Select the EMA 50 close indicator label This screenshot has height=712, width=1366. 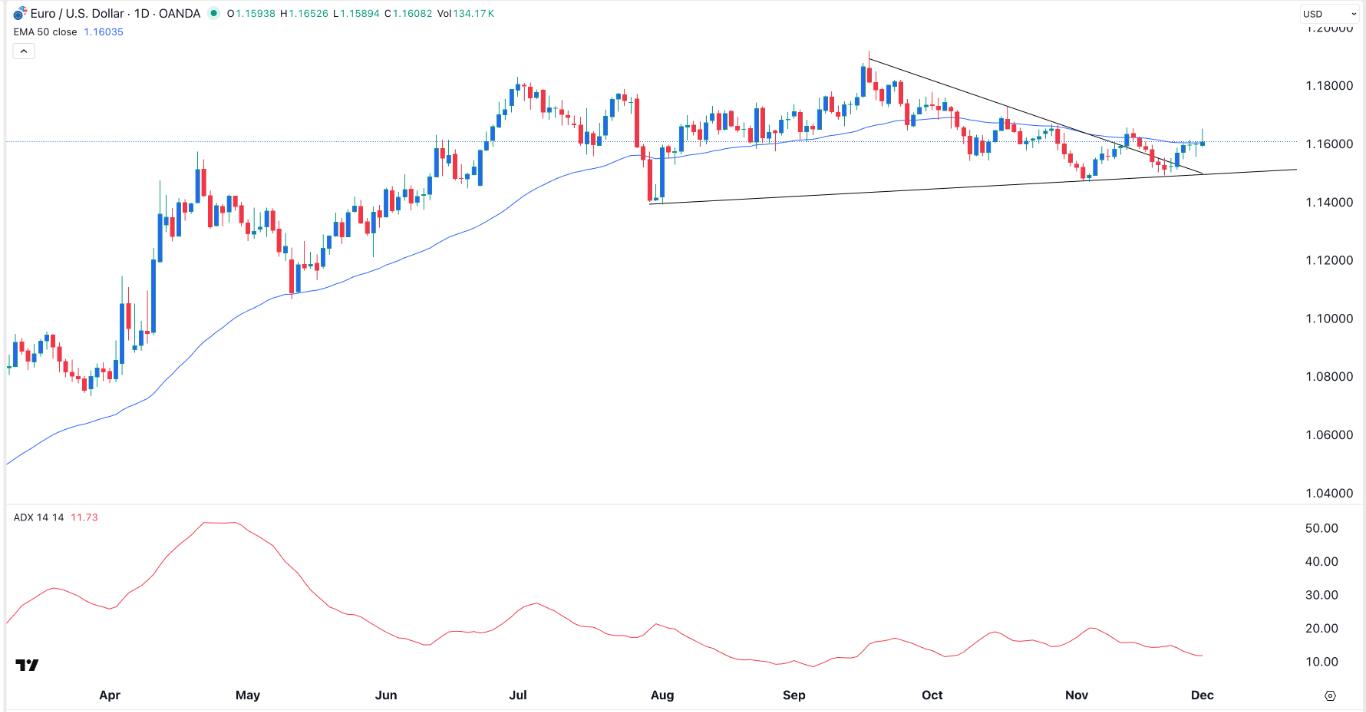[46, 32]
